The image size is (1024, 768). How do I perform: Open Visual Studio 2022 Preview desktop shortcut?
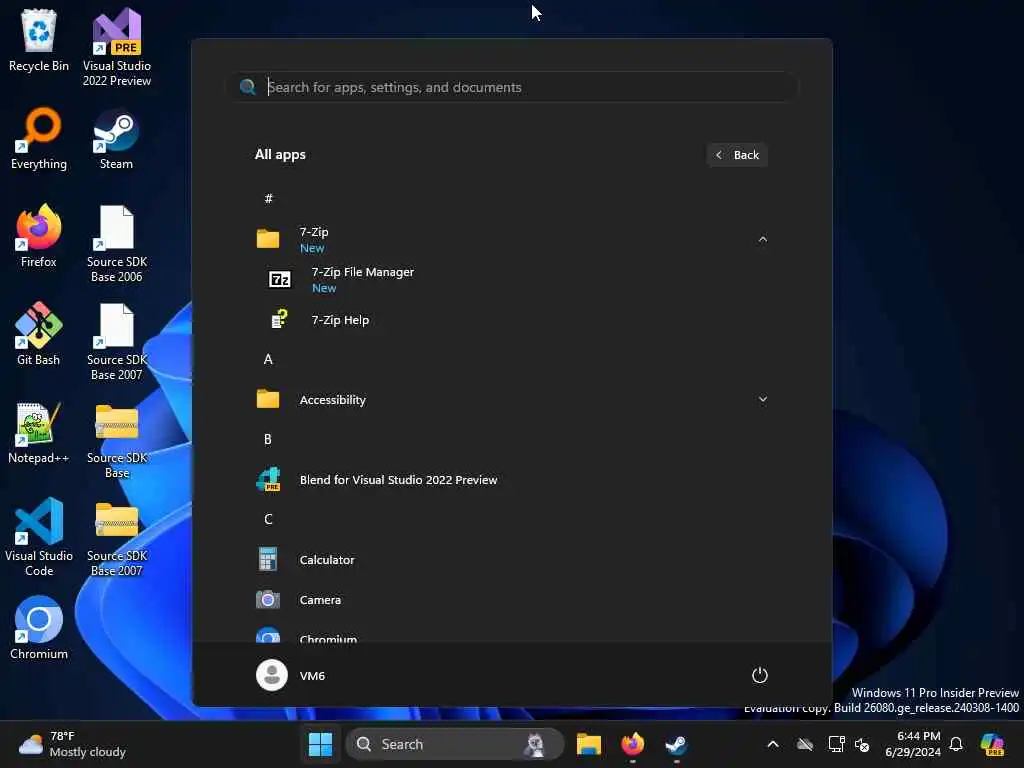pos(116,47)
